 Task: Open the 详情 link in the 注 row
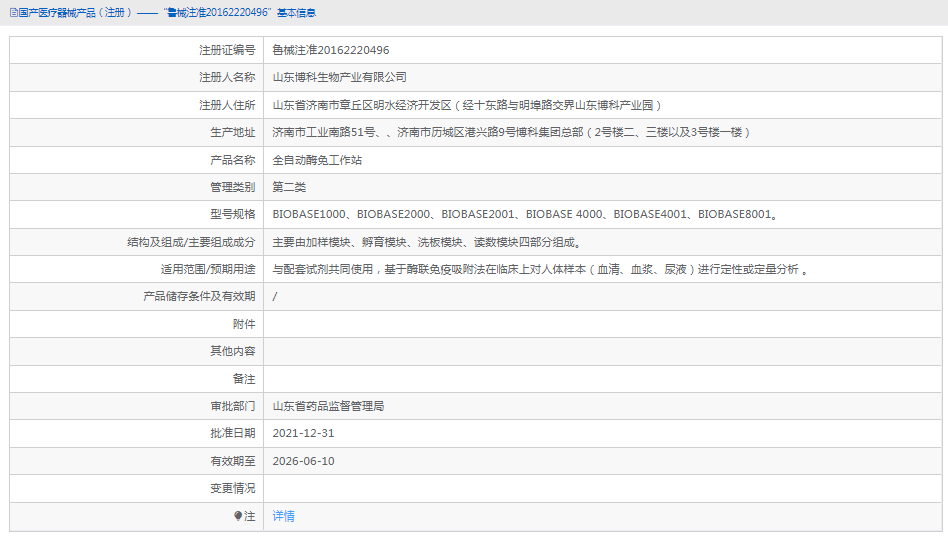point(283,516)
